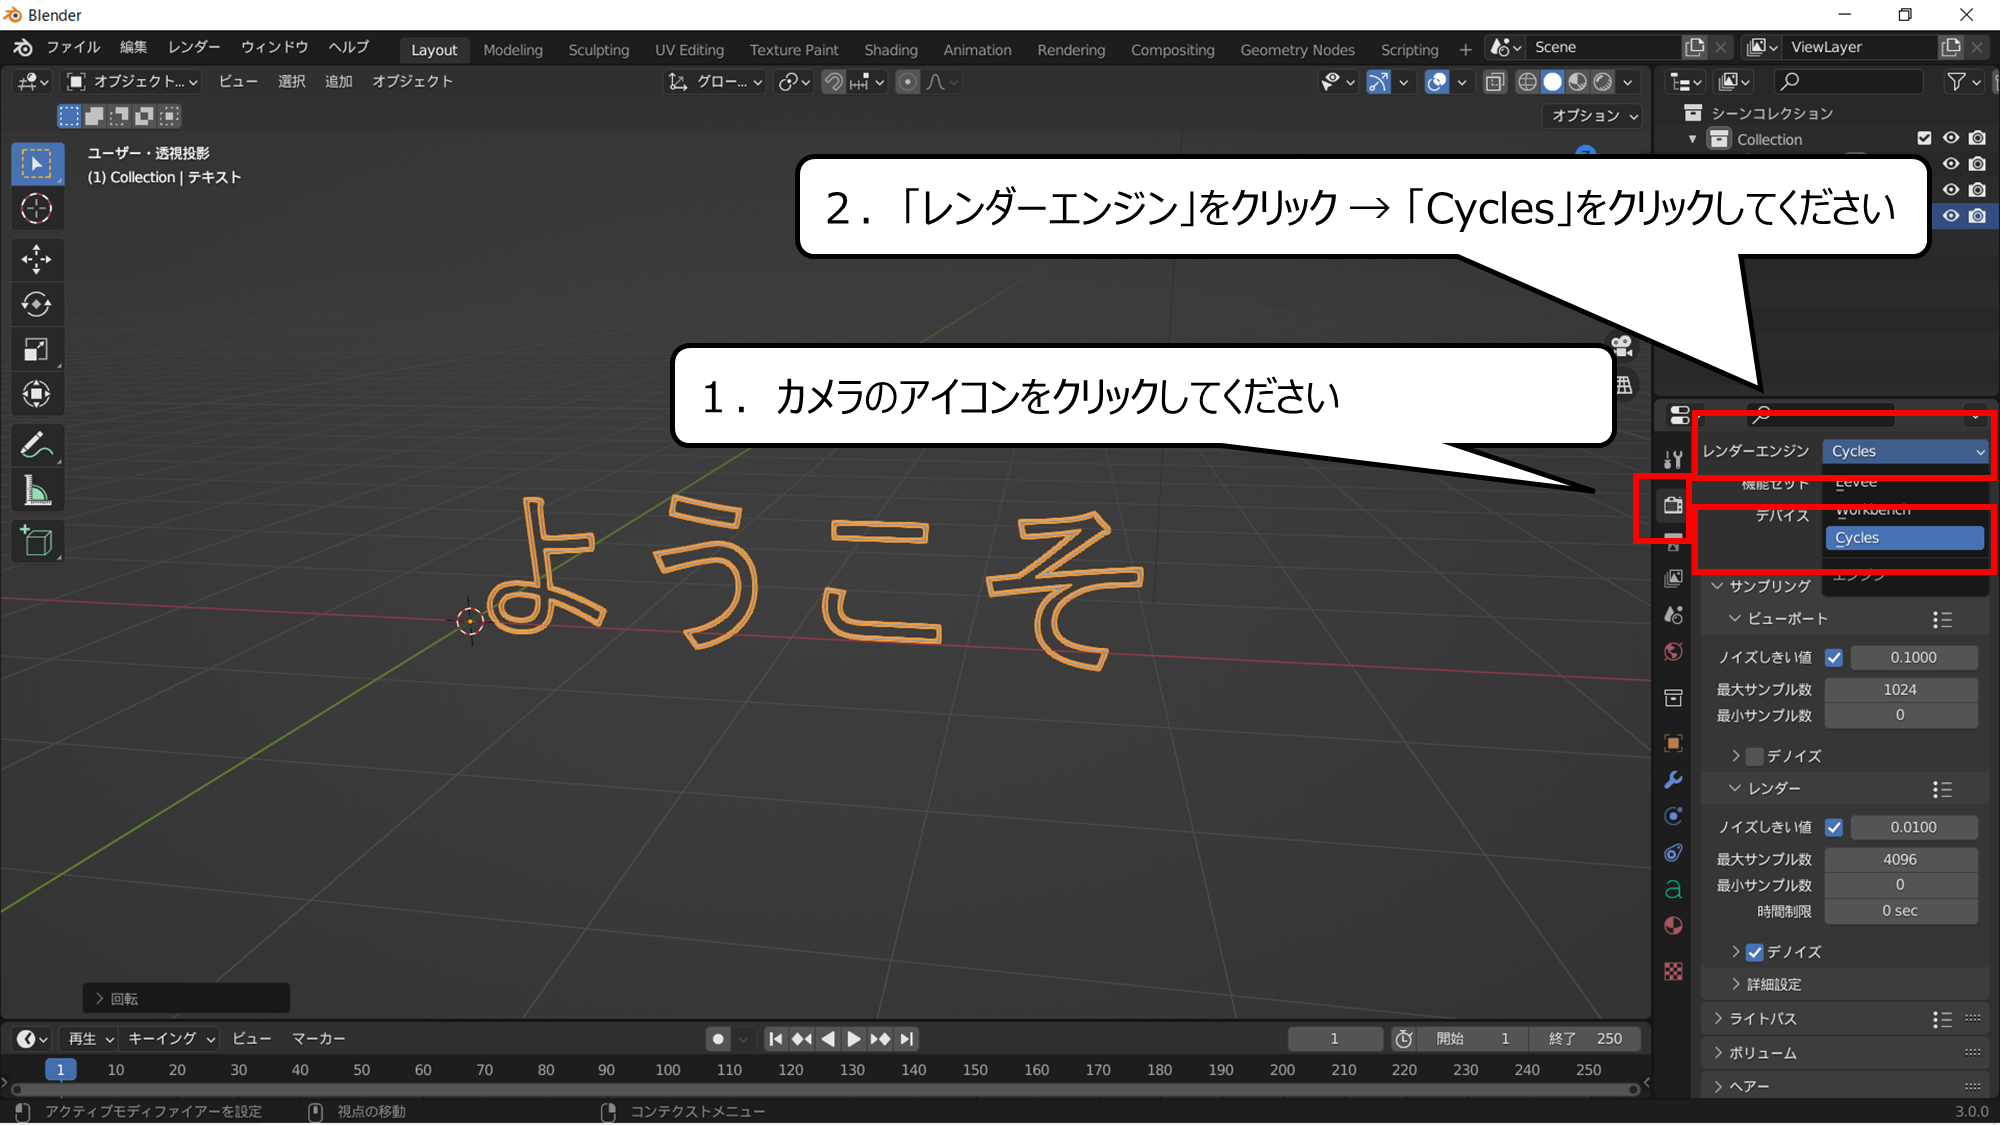
Task: Open the Object properties orange square tab
Action: [1673, 743]
